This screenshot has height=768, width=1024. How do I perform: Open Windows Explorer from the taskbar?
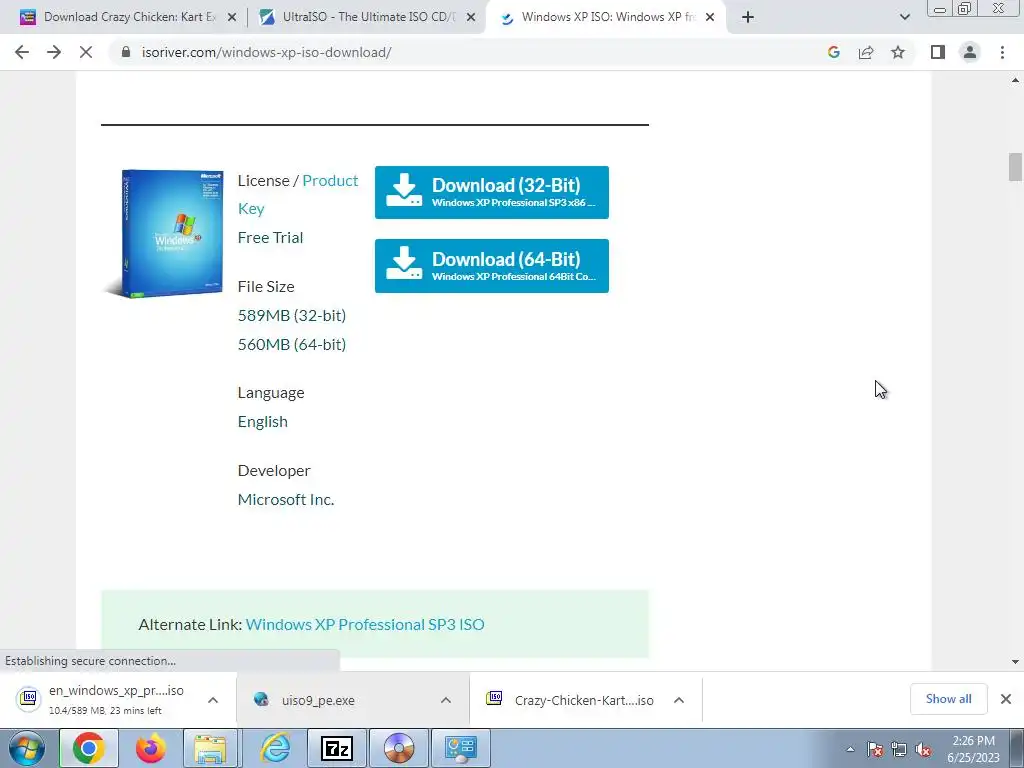click(210, 748)
